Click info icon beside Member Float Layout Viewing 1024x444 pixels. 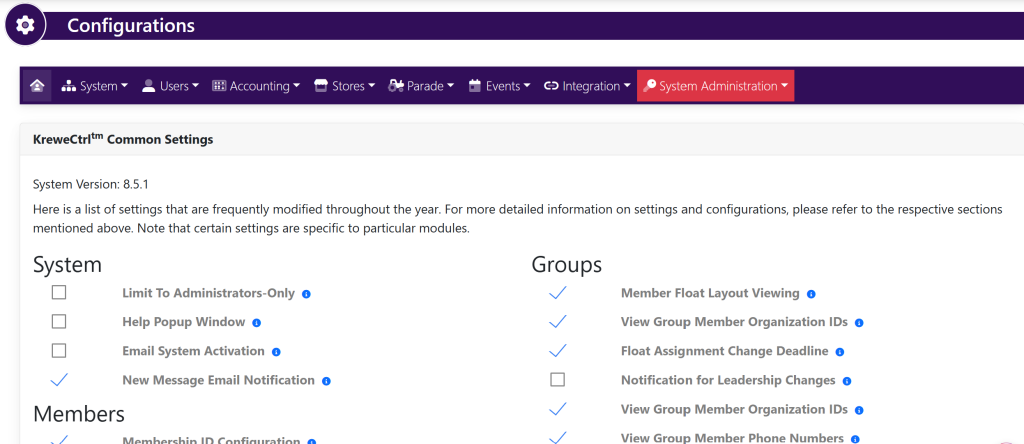pyautogui.click(x=811, y=294)
